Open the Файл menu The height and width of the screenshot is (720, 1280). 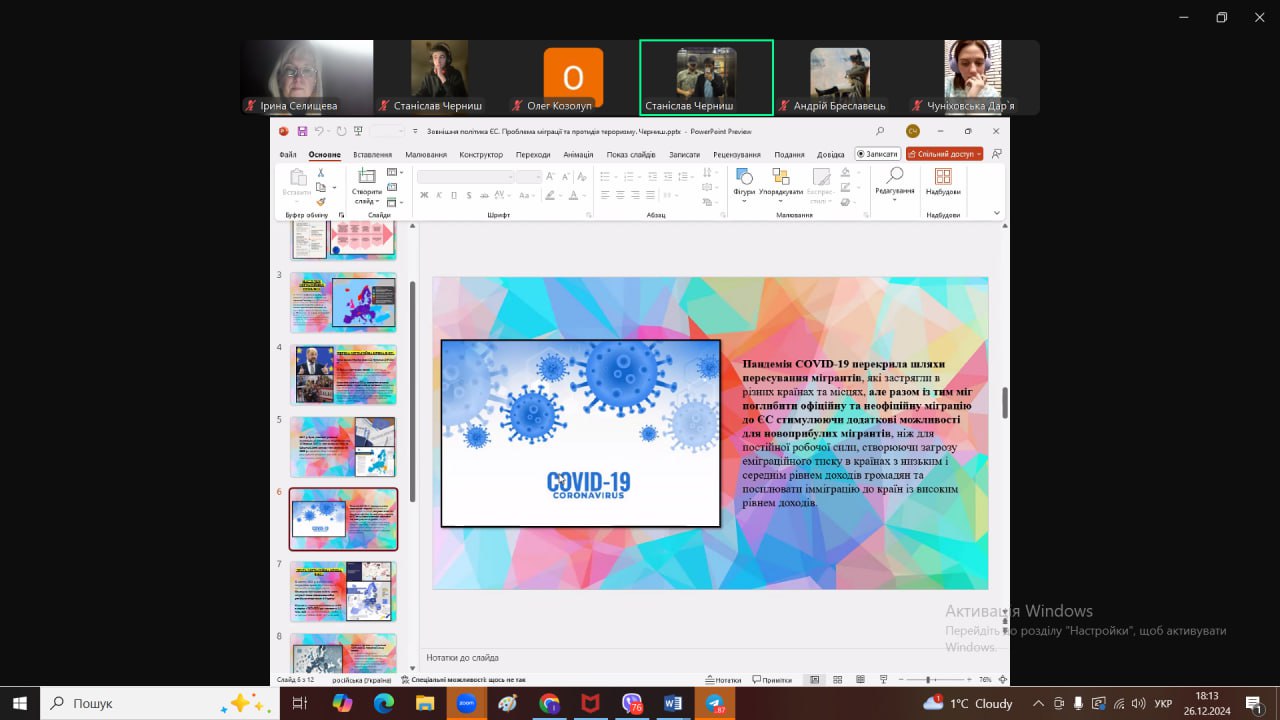[288, 155]
